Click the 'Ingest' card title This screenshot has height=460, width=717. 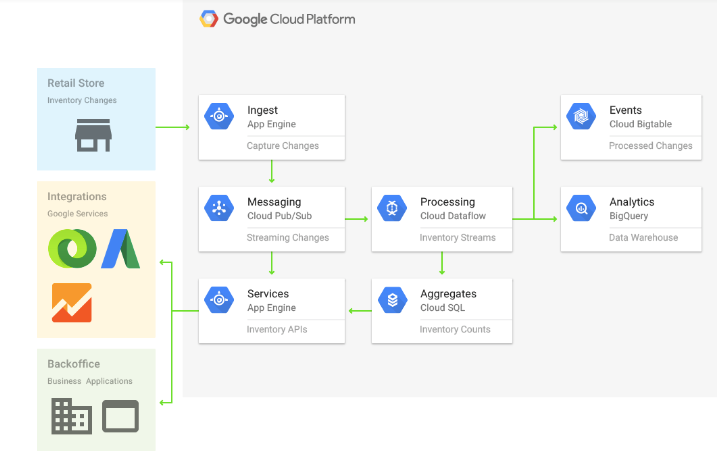pos(262,110)
